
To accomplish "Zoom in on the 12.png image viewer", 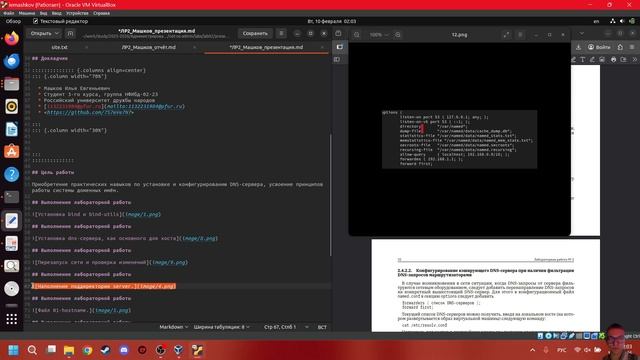I will point(398,35).
